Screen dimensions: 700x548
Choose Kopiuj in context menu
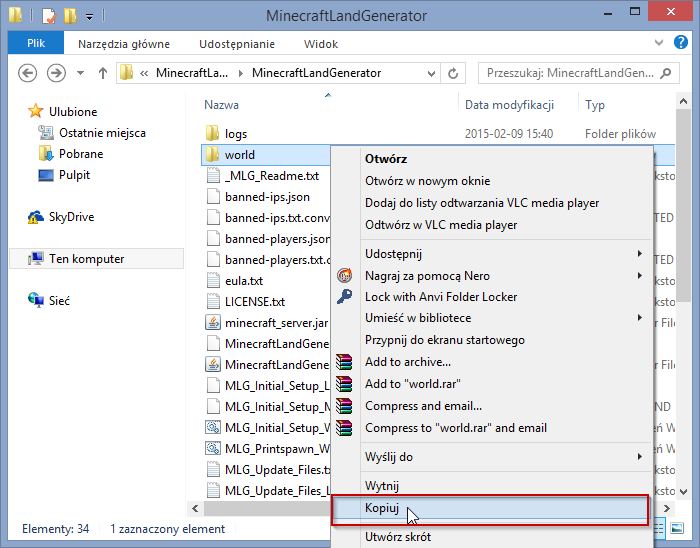point(490,509)
